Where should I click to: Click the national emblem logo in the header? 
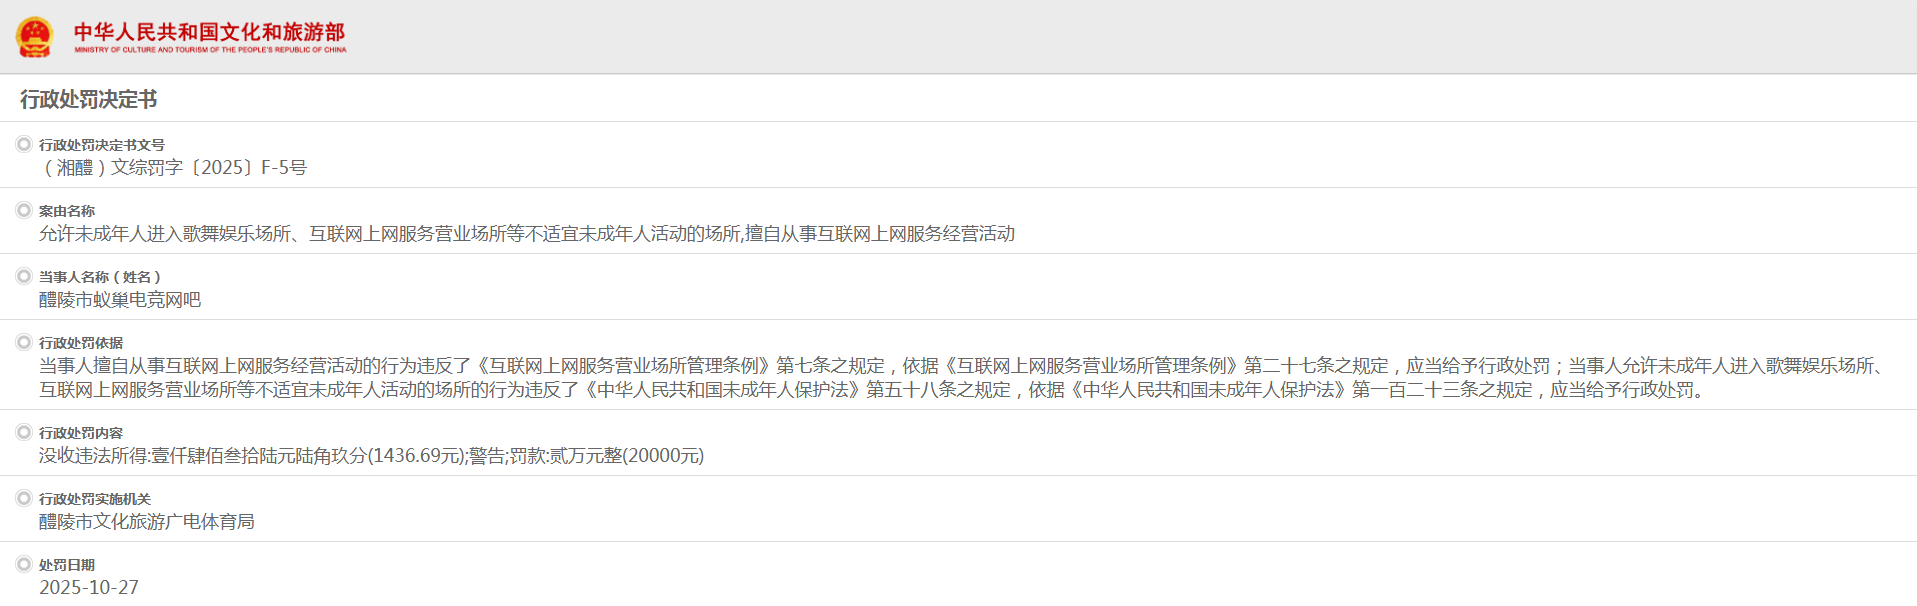(x=35, y=37)
